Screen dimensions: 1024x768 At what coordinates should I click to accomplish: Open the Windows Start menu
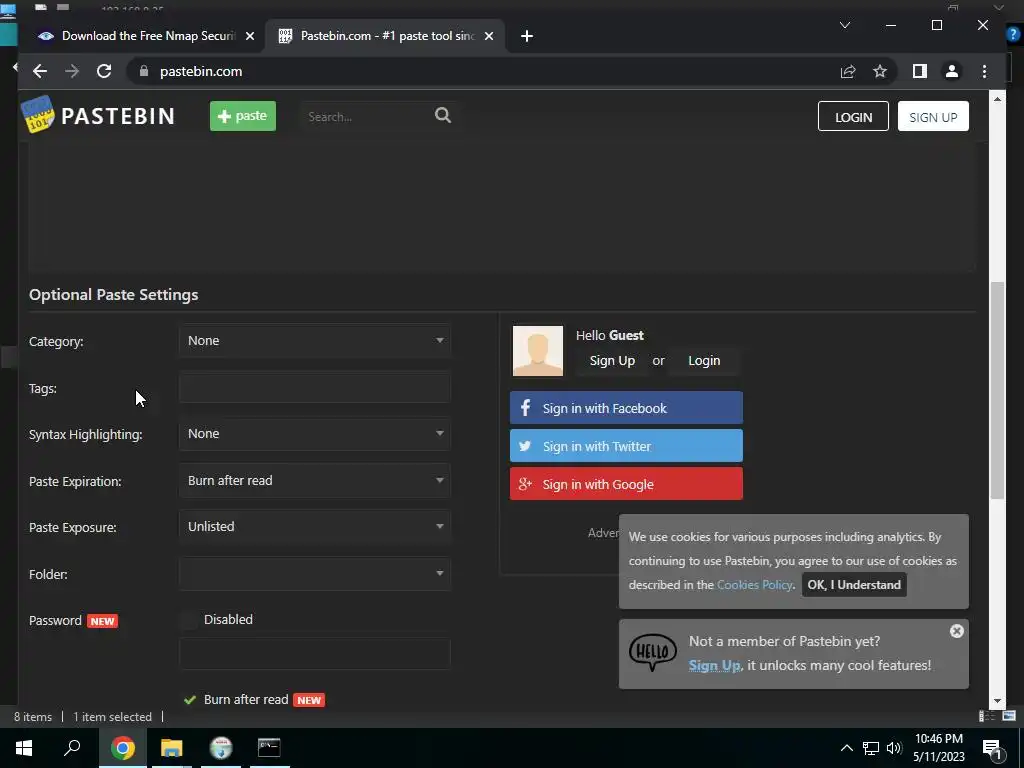coord(24,748)
